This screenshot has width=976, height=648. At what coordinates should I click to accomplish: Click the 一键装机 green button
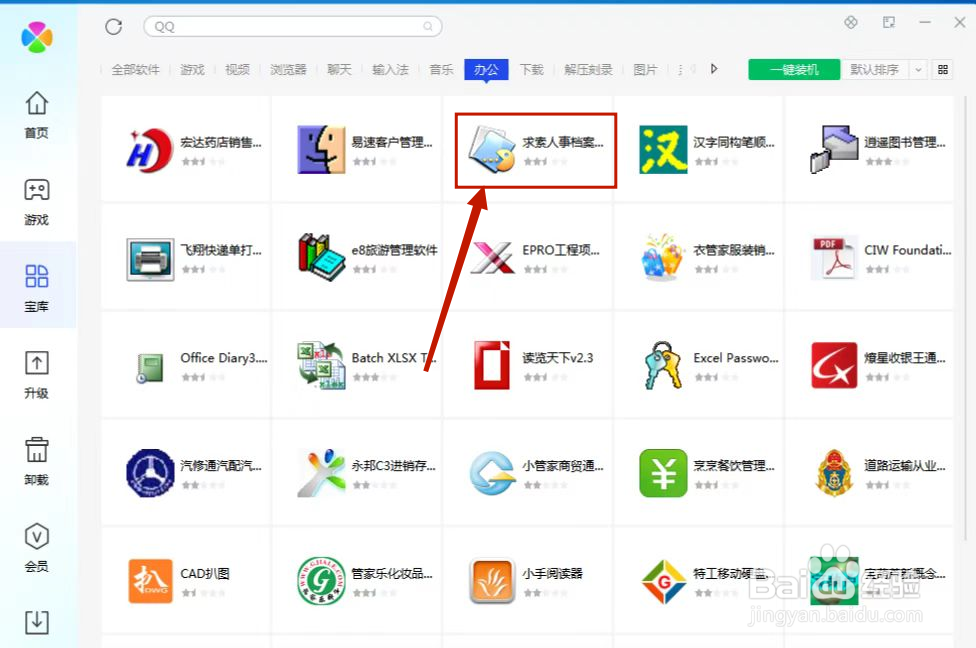click(794, 69)
